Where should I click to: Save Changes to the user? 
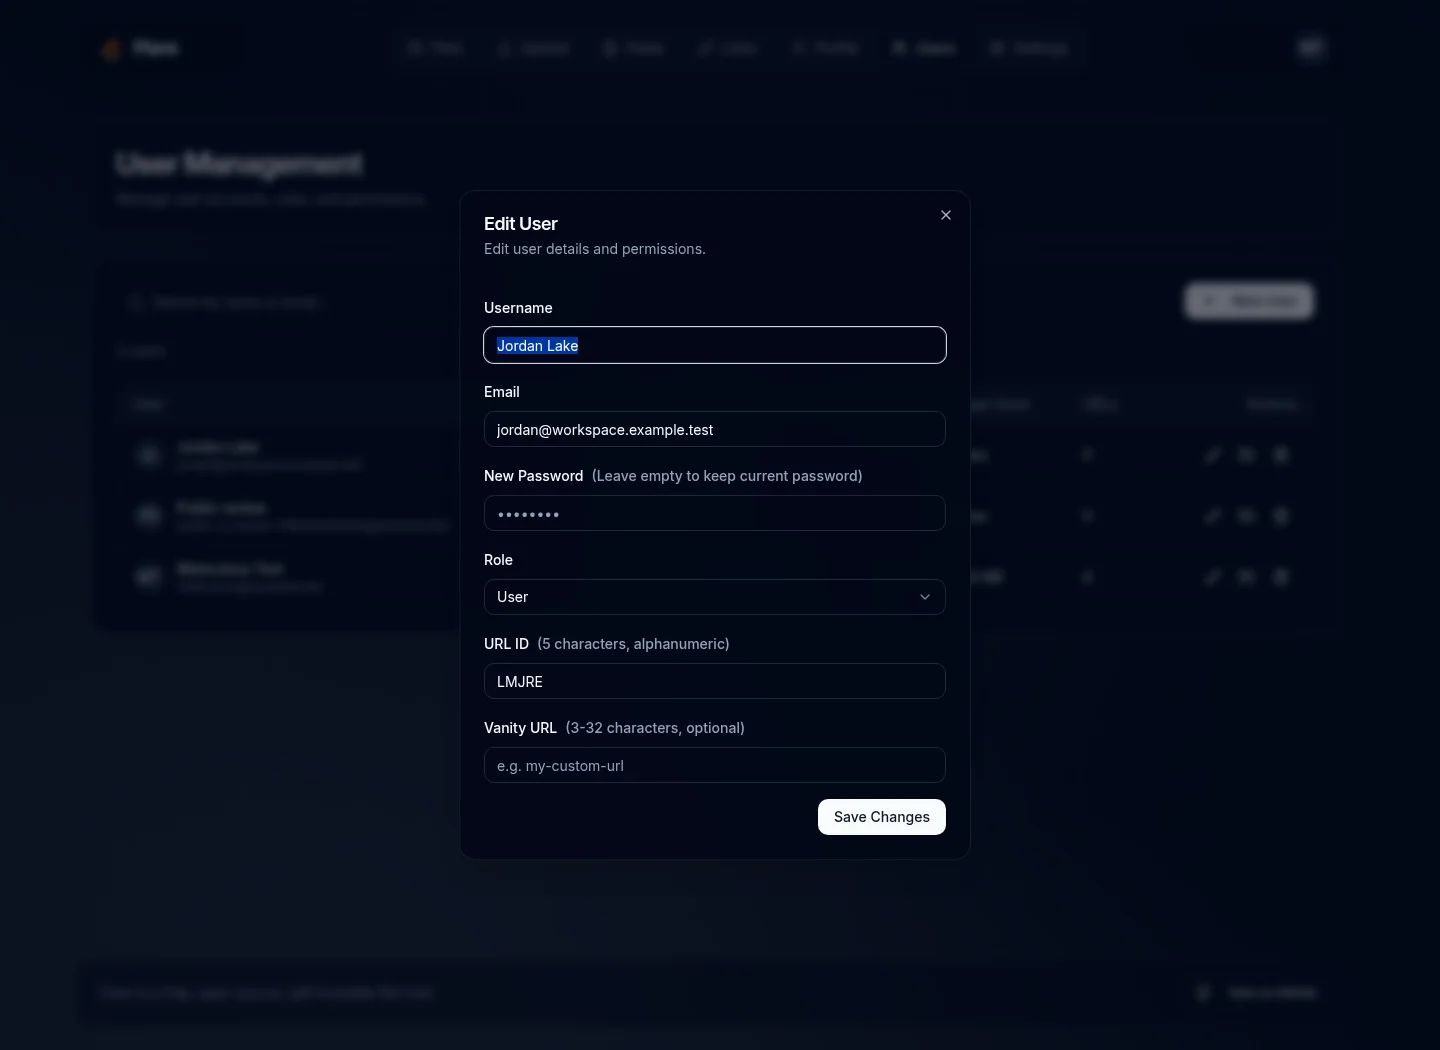click(x=882, y=817)
